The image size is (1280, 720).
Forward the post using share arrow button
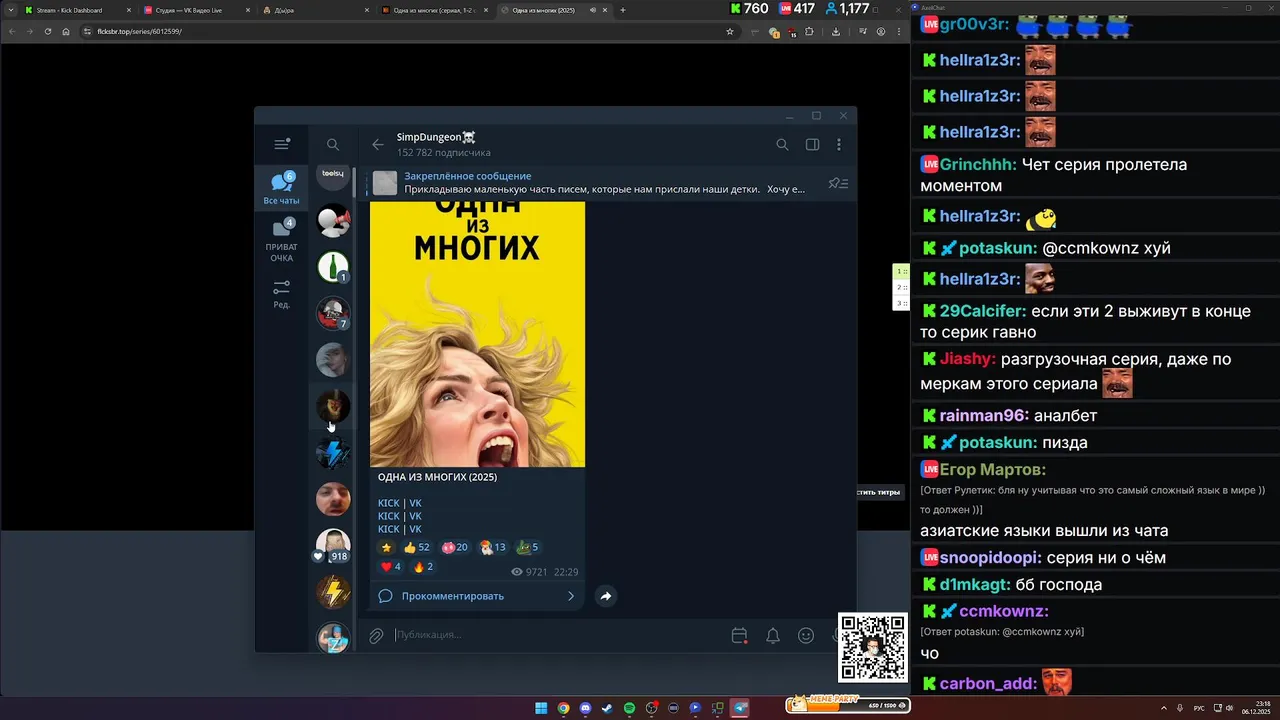(x=605, y=596)
